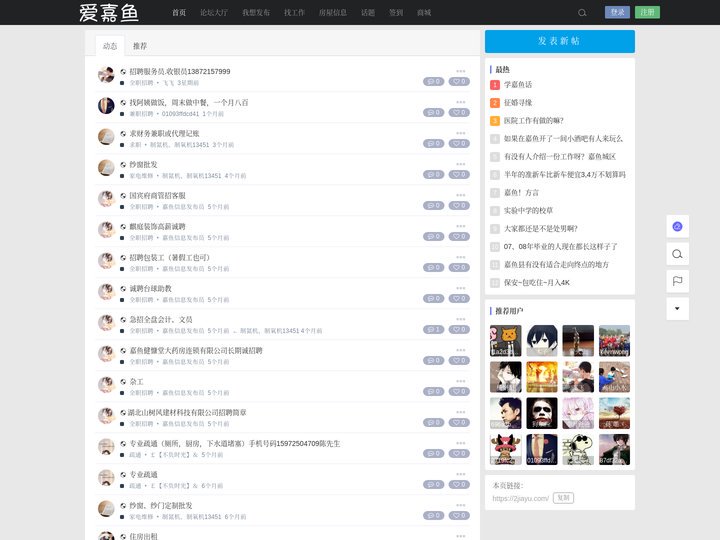Screen dimensions: 720x540
Task: Select the Joker face avatar in 推荐用户
Action: pyautogui.click(x=542, y=413)
